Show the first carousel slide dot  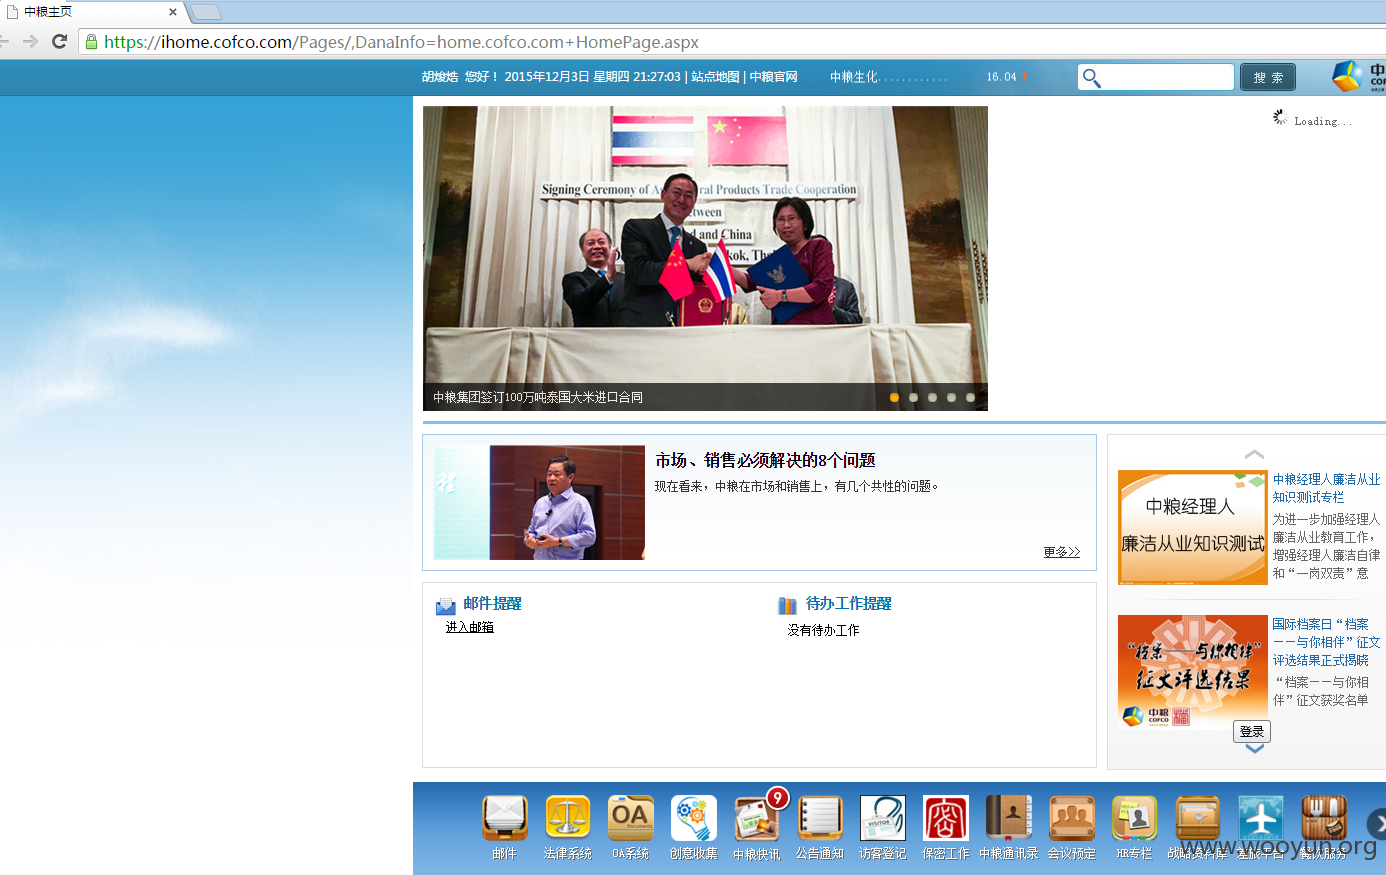(x=894, y=397)
